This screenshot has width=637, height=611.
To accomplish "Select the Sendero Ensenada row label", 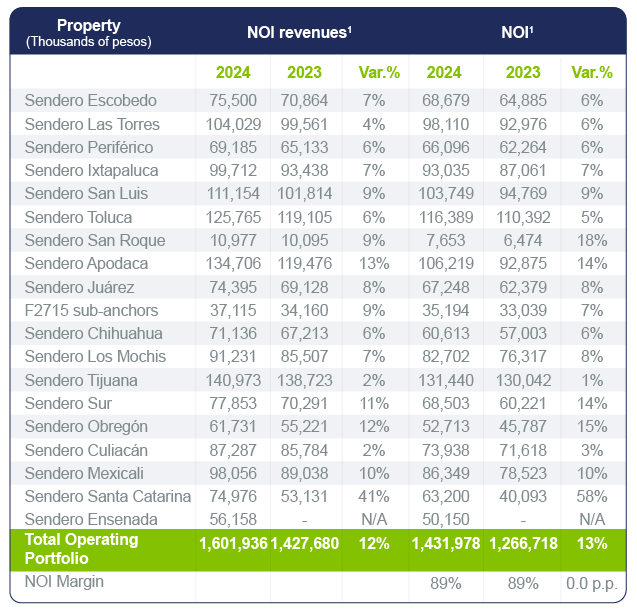I will click(91, 519).
